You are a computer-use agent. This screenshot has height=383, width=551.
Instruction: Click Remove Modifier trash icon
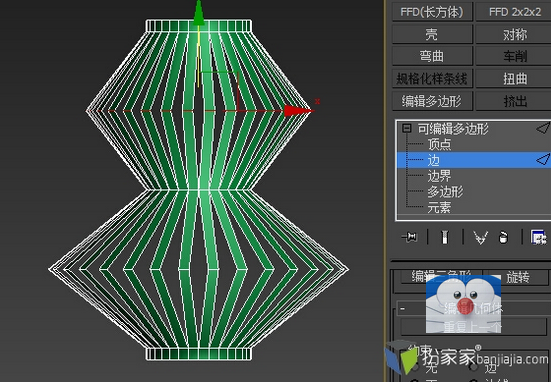(504, 238)
